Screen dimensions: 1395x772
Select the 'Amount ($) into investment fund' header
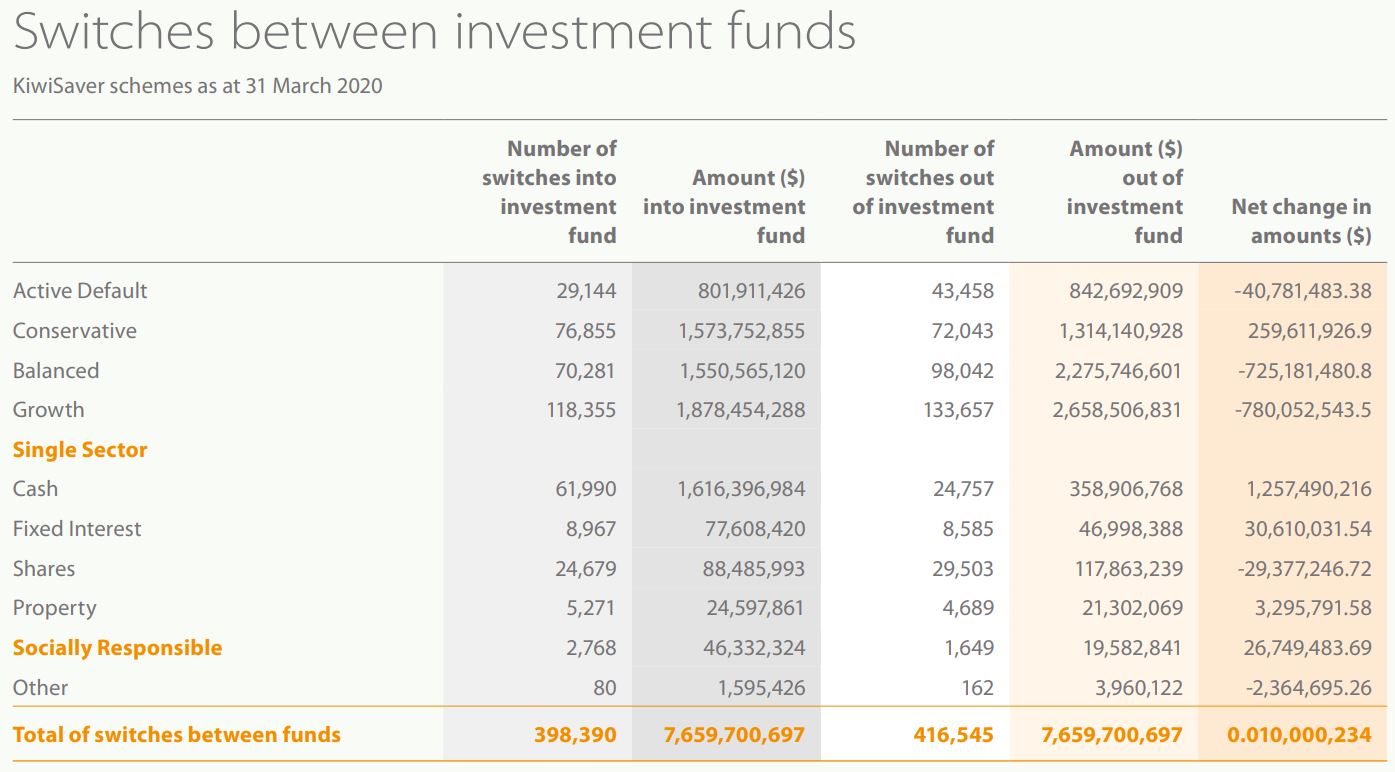724,207
